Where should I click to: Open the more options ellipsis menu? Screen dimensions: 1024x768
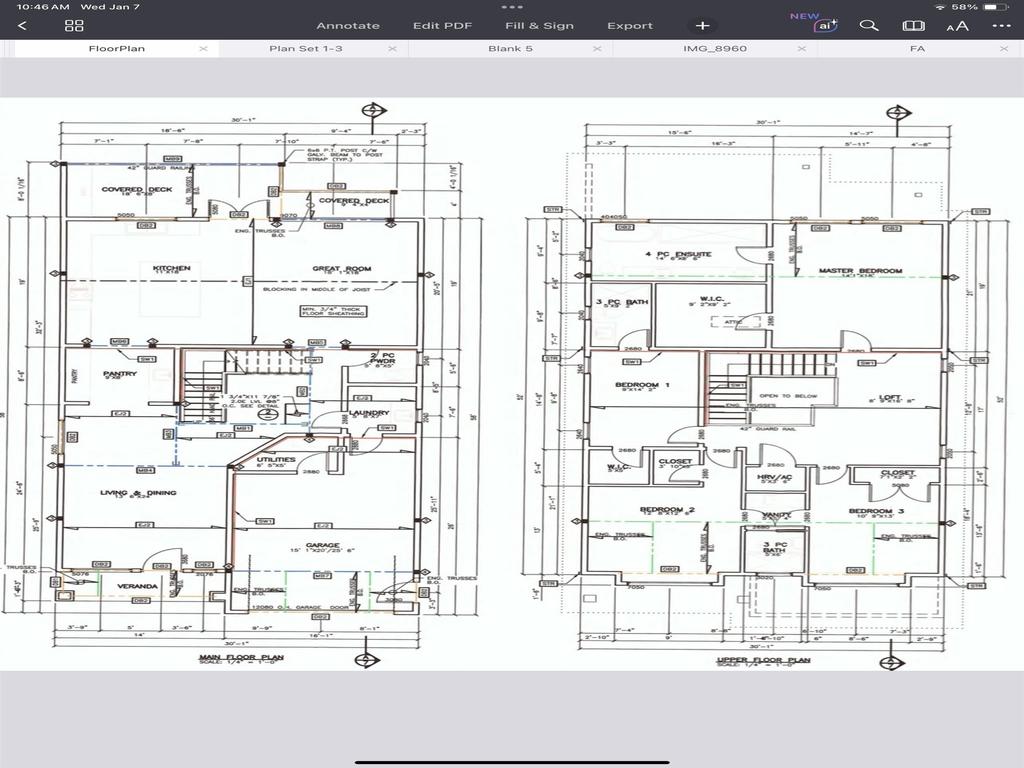[1001, 25]
